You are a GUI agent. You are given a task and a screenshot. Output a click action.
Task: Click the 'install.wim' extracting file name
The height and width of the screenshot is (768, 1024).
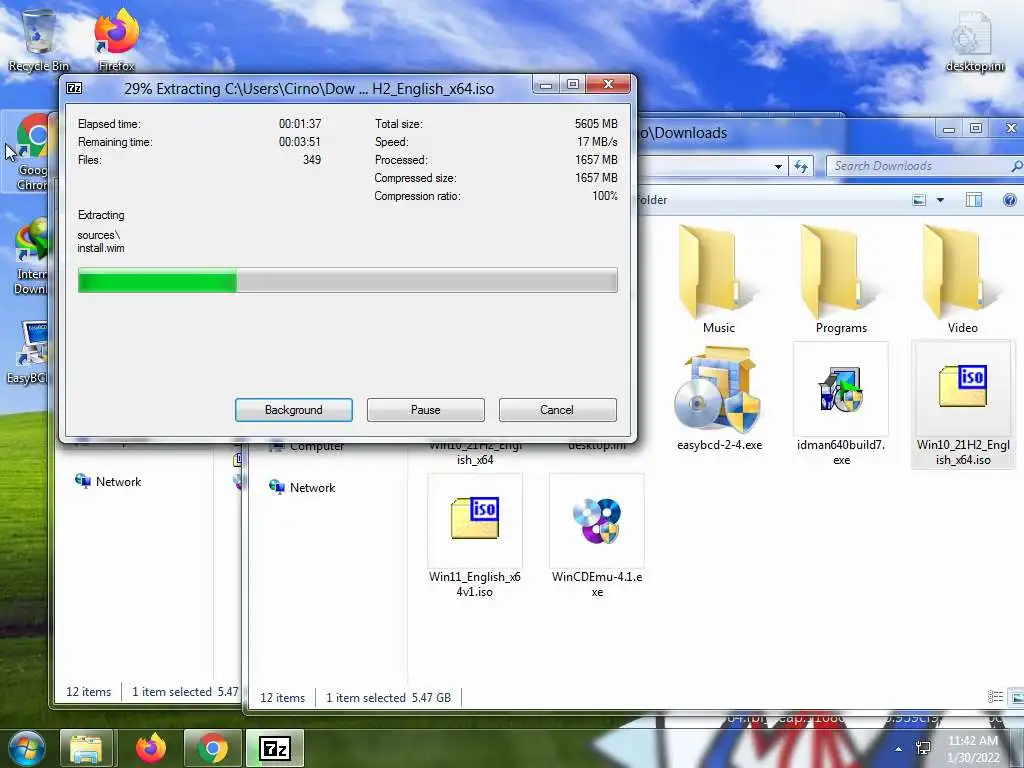tap(101, 248)
